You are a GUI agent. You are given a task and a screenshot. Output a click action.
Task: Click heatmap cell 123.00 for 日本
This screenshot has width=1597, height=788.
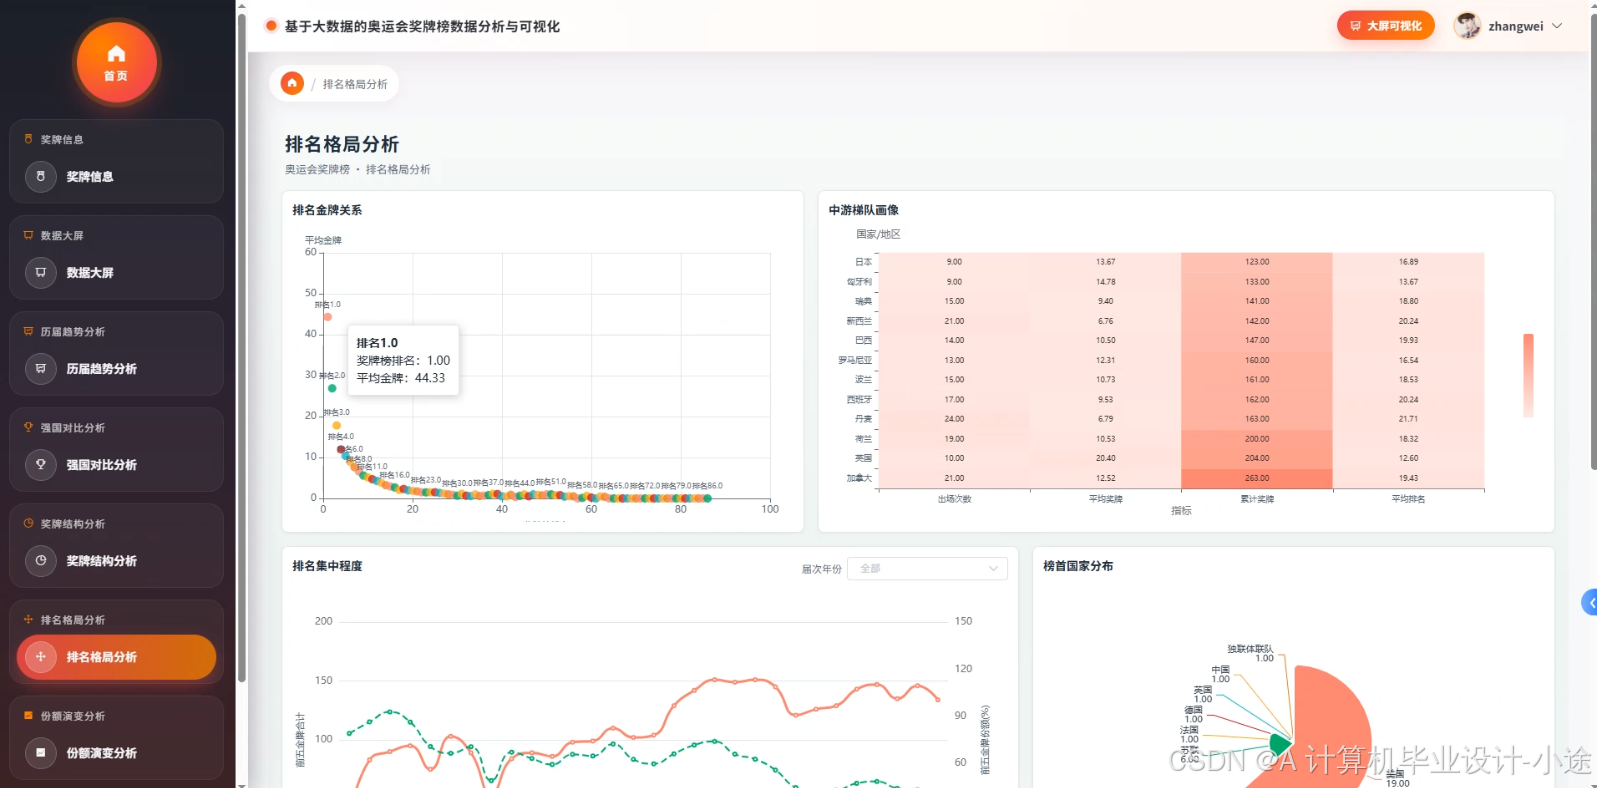[1257, 262]
